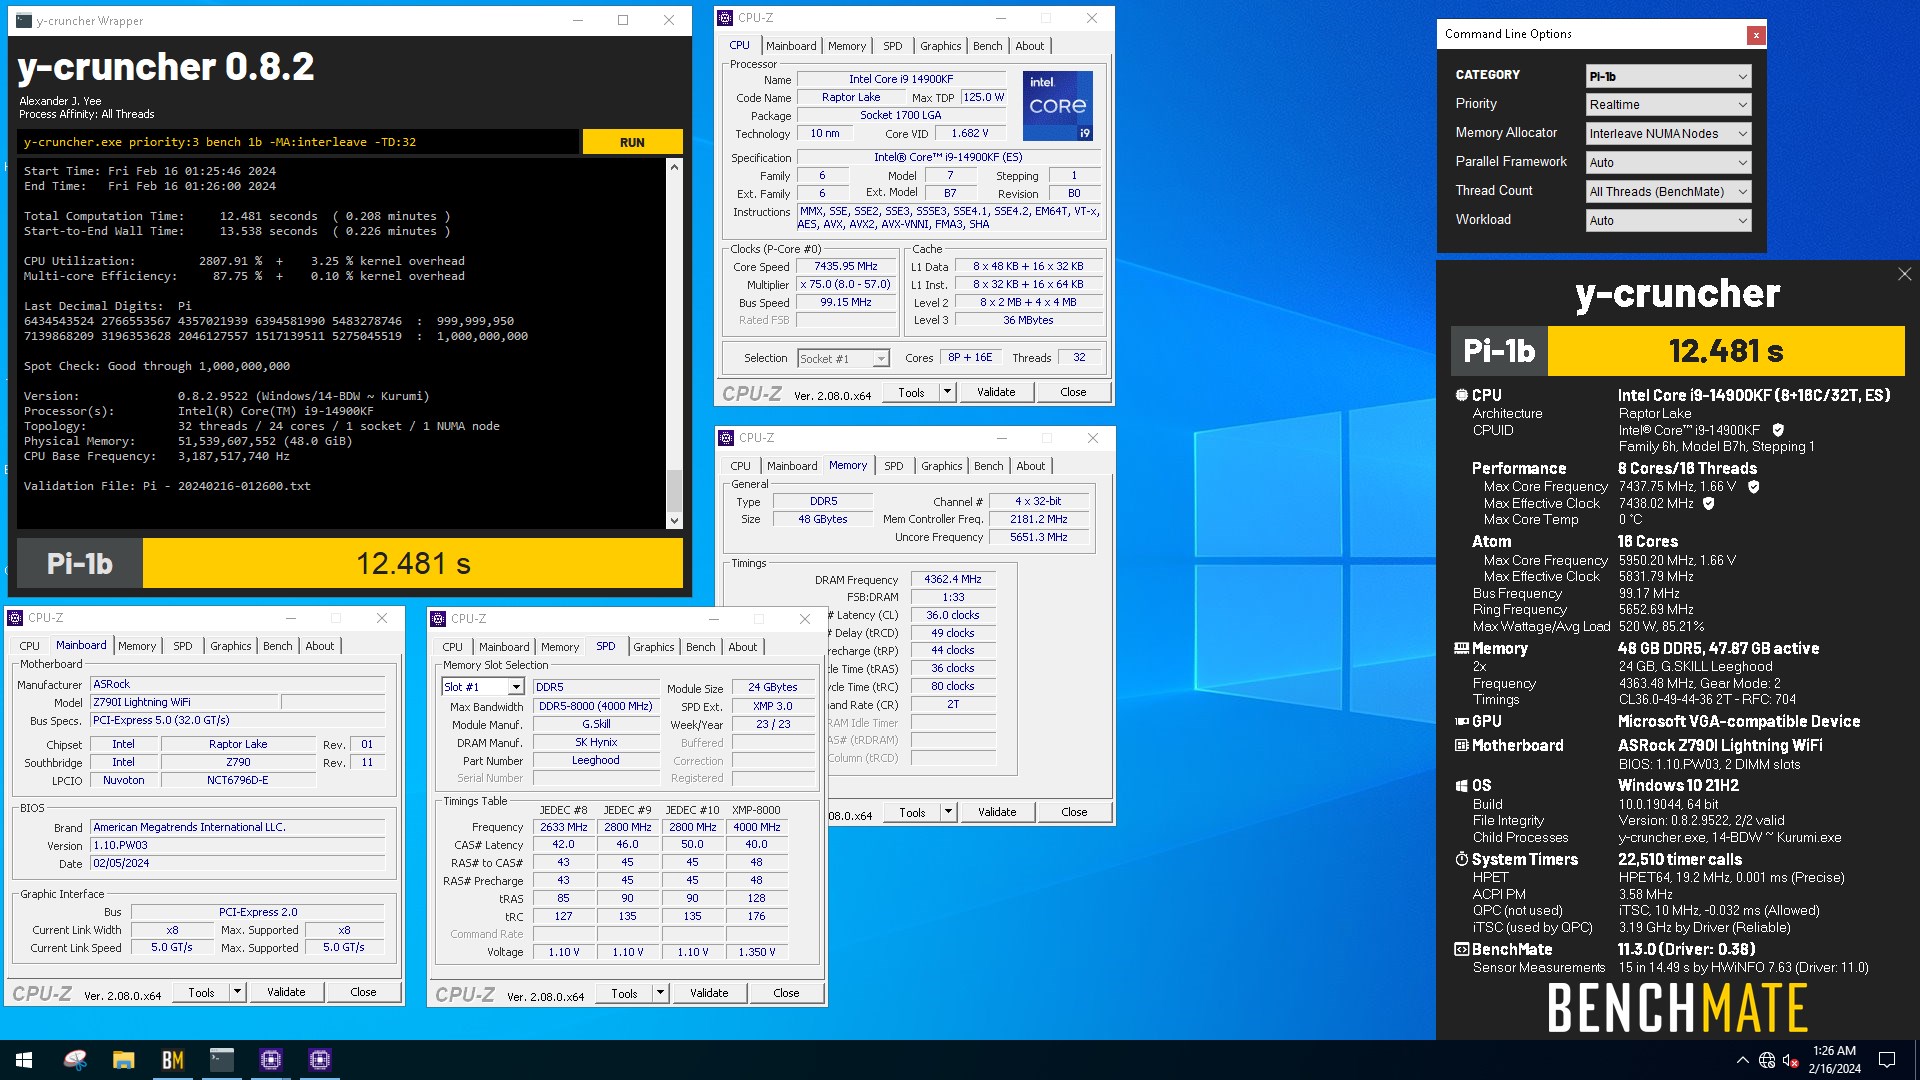Click Close in Mainboard CPU-Z window
The height and width of the screenshot is (1080, 1920).
[363, 992]
